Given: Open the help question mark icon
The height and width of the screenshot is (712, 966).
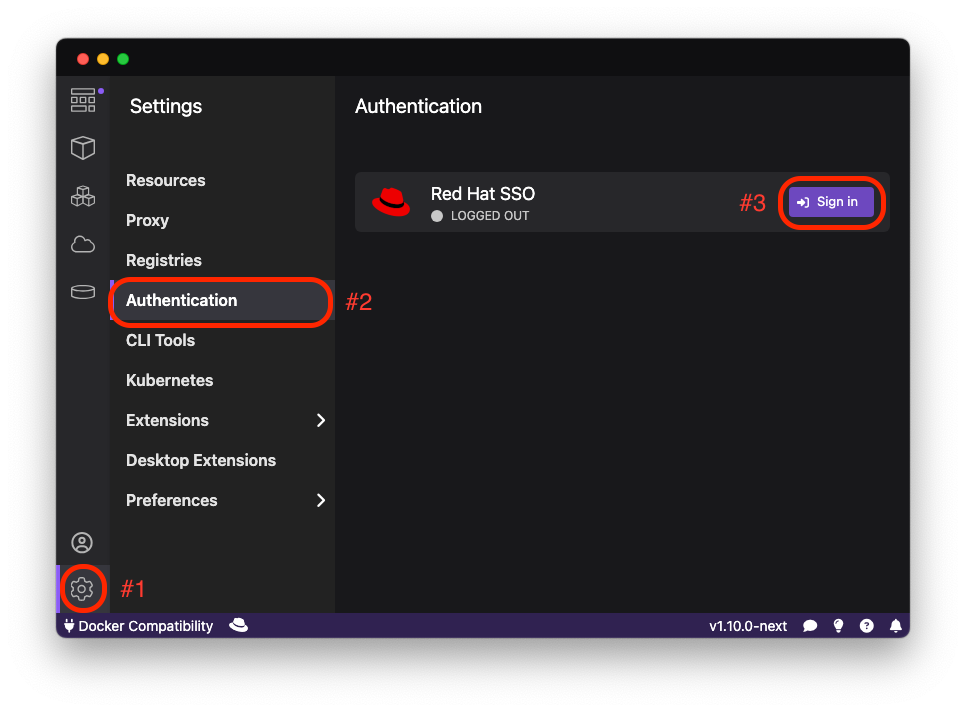Looking at the screenshot, I should click(x=867, y=626).
